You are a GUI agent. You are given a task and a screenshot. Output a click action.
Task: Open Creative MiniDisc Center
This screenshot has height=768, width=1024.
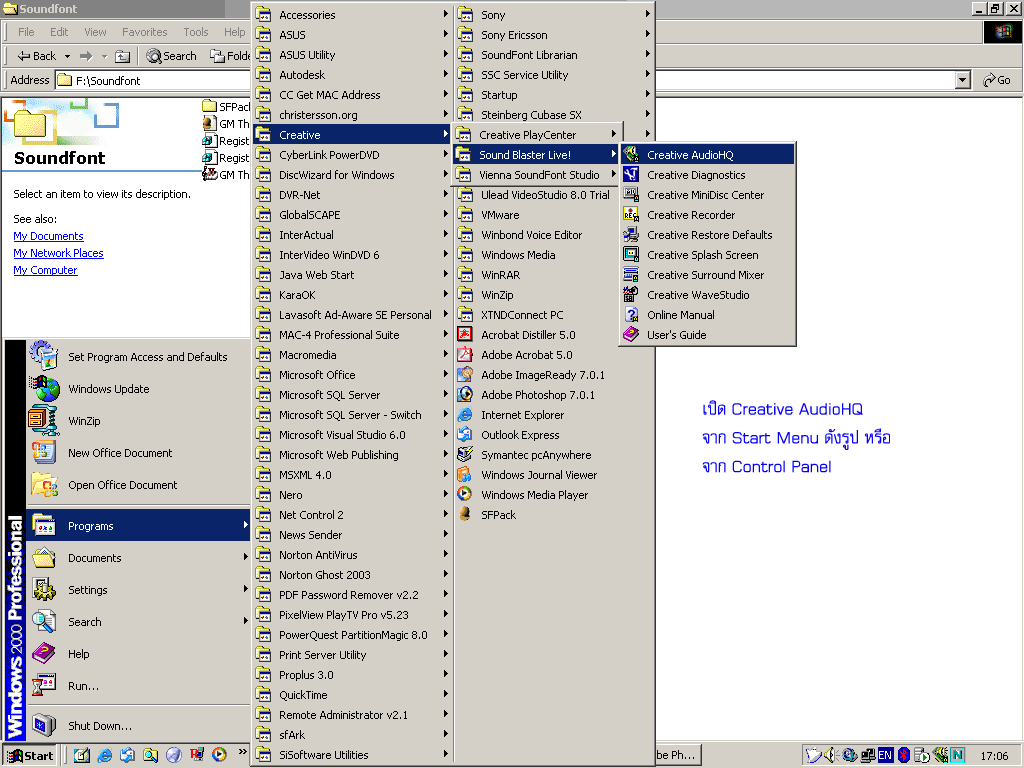[707, 195]
